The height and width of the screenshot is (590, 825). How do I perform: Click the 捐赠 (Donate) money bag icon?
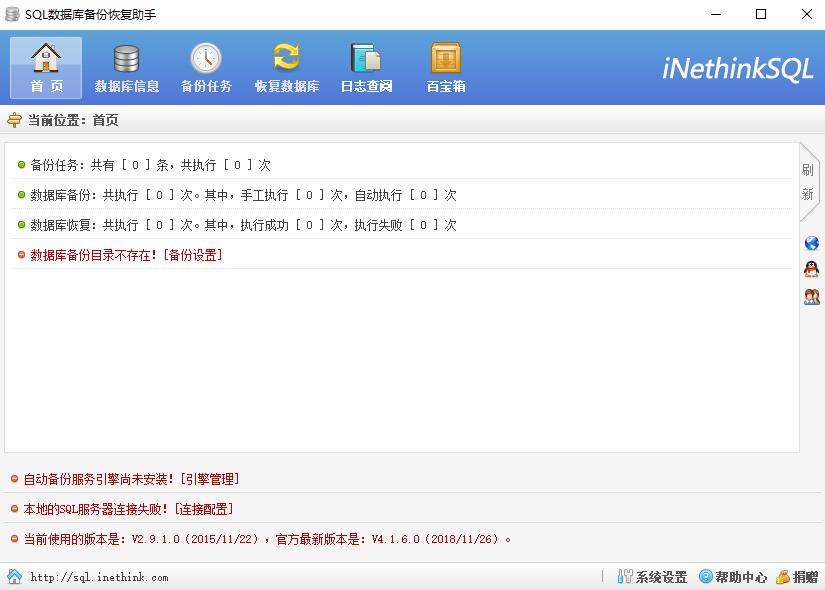point(796,577)
